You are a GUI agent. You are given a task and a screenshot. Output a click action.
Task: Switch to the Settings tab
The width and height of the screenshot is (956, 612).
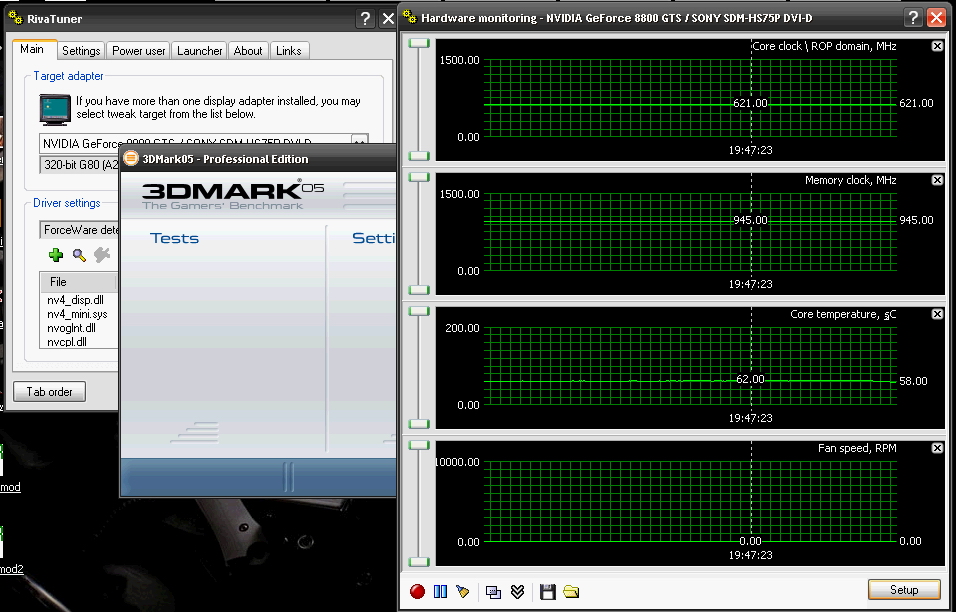click(x=81, y=51)
